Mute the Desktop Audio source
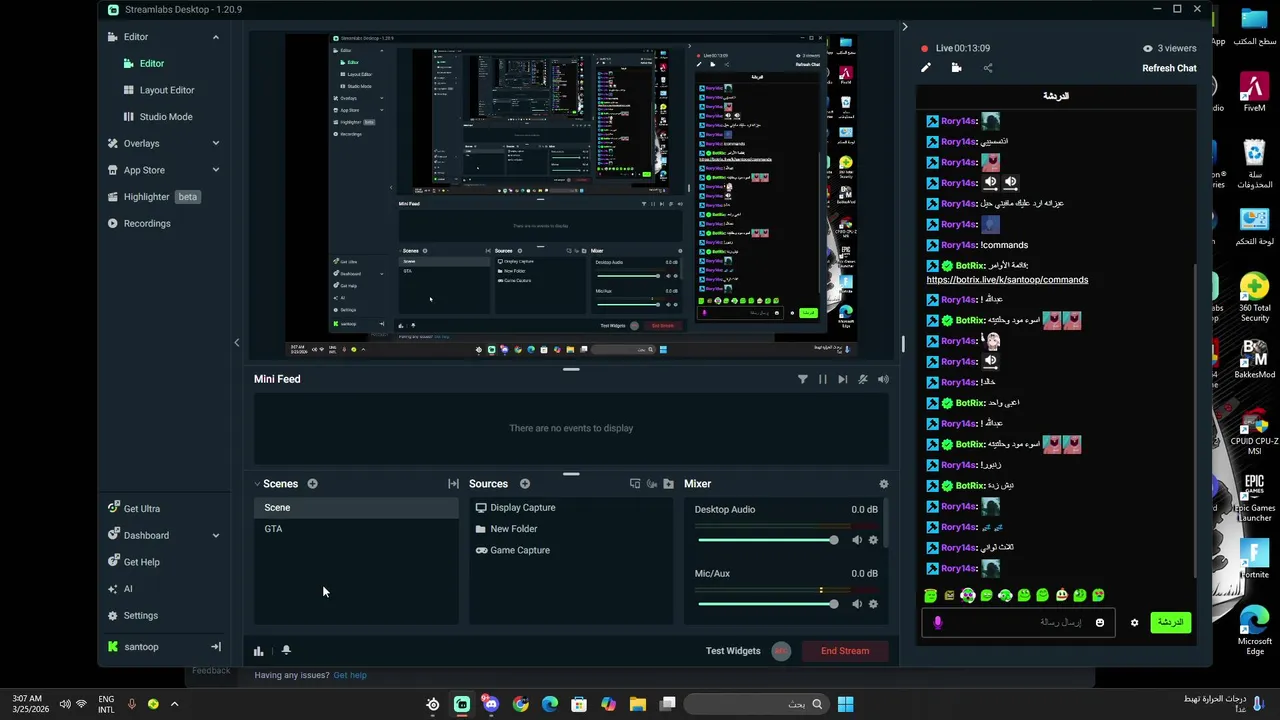 click(x=857, y=540)
